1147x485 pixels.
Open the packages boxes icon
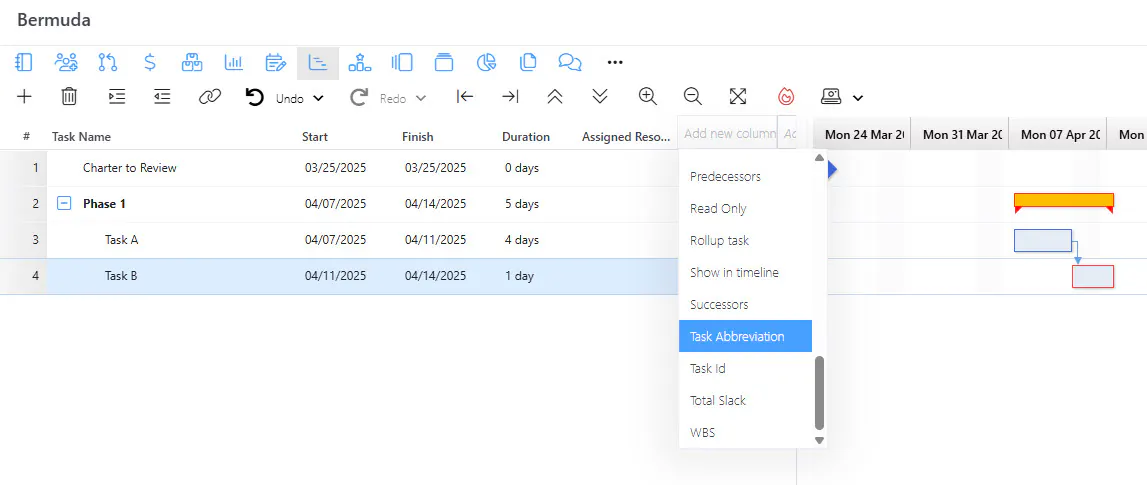(x=192, y=62)
